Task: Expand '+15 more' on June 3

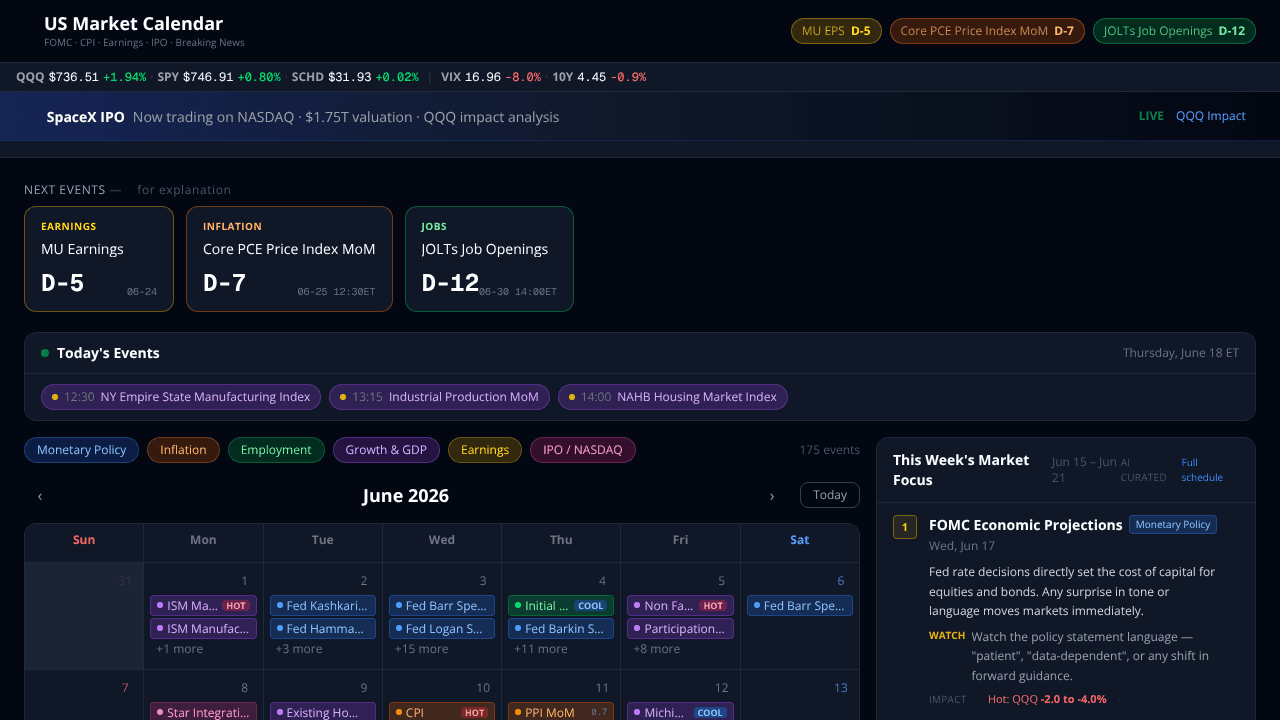Action: (x=421, y=649)
